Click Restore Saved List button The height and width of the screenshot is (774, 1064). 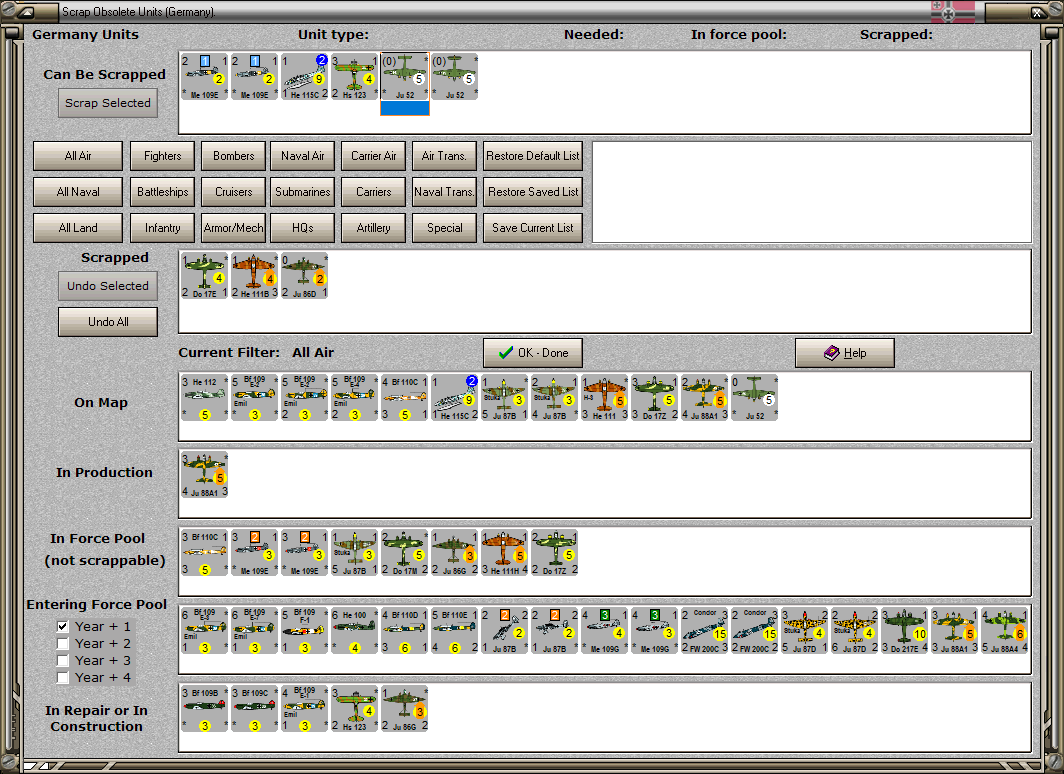coord(533,192)
